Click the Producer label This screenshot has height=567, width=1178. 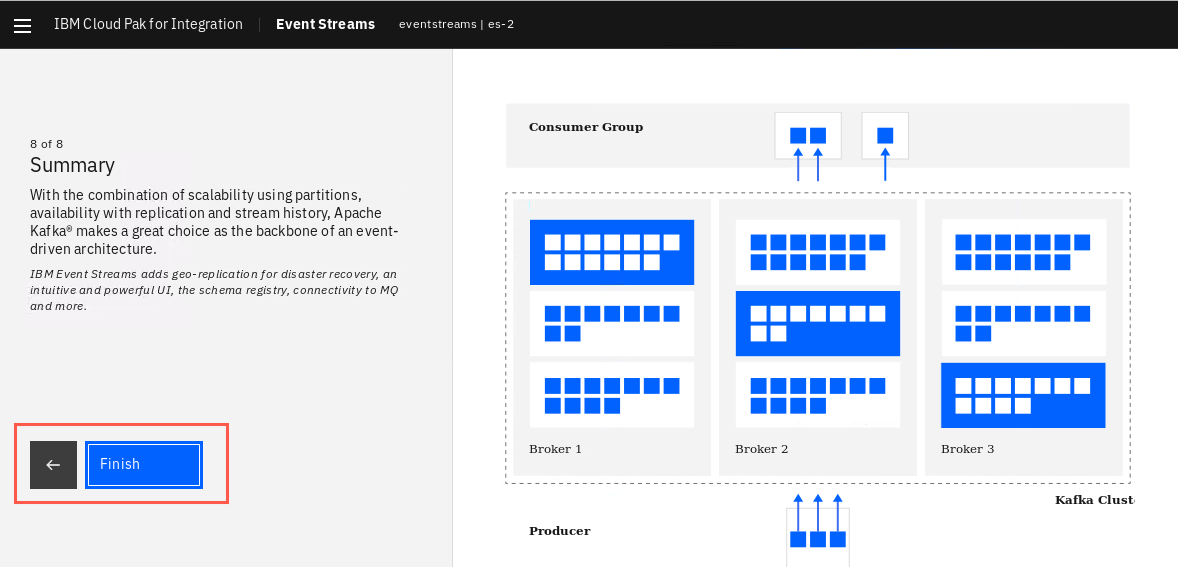(560, 531)
